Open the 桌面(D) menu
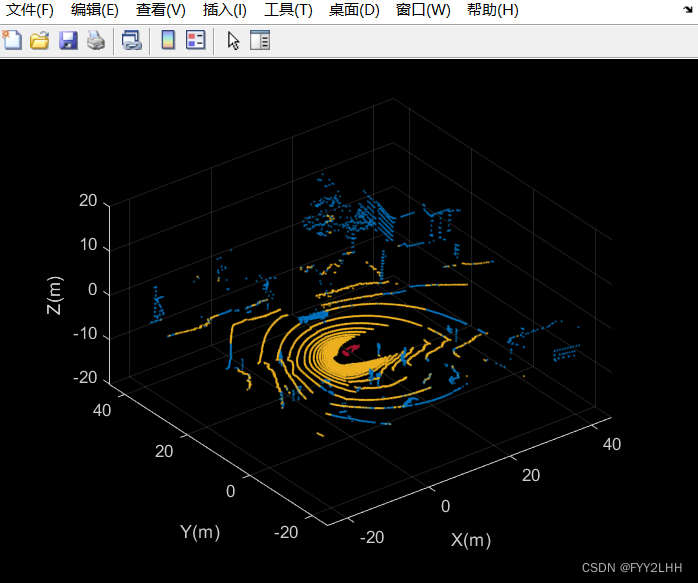 pos(354,10)
